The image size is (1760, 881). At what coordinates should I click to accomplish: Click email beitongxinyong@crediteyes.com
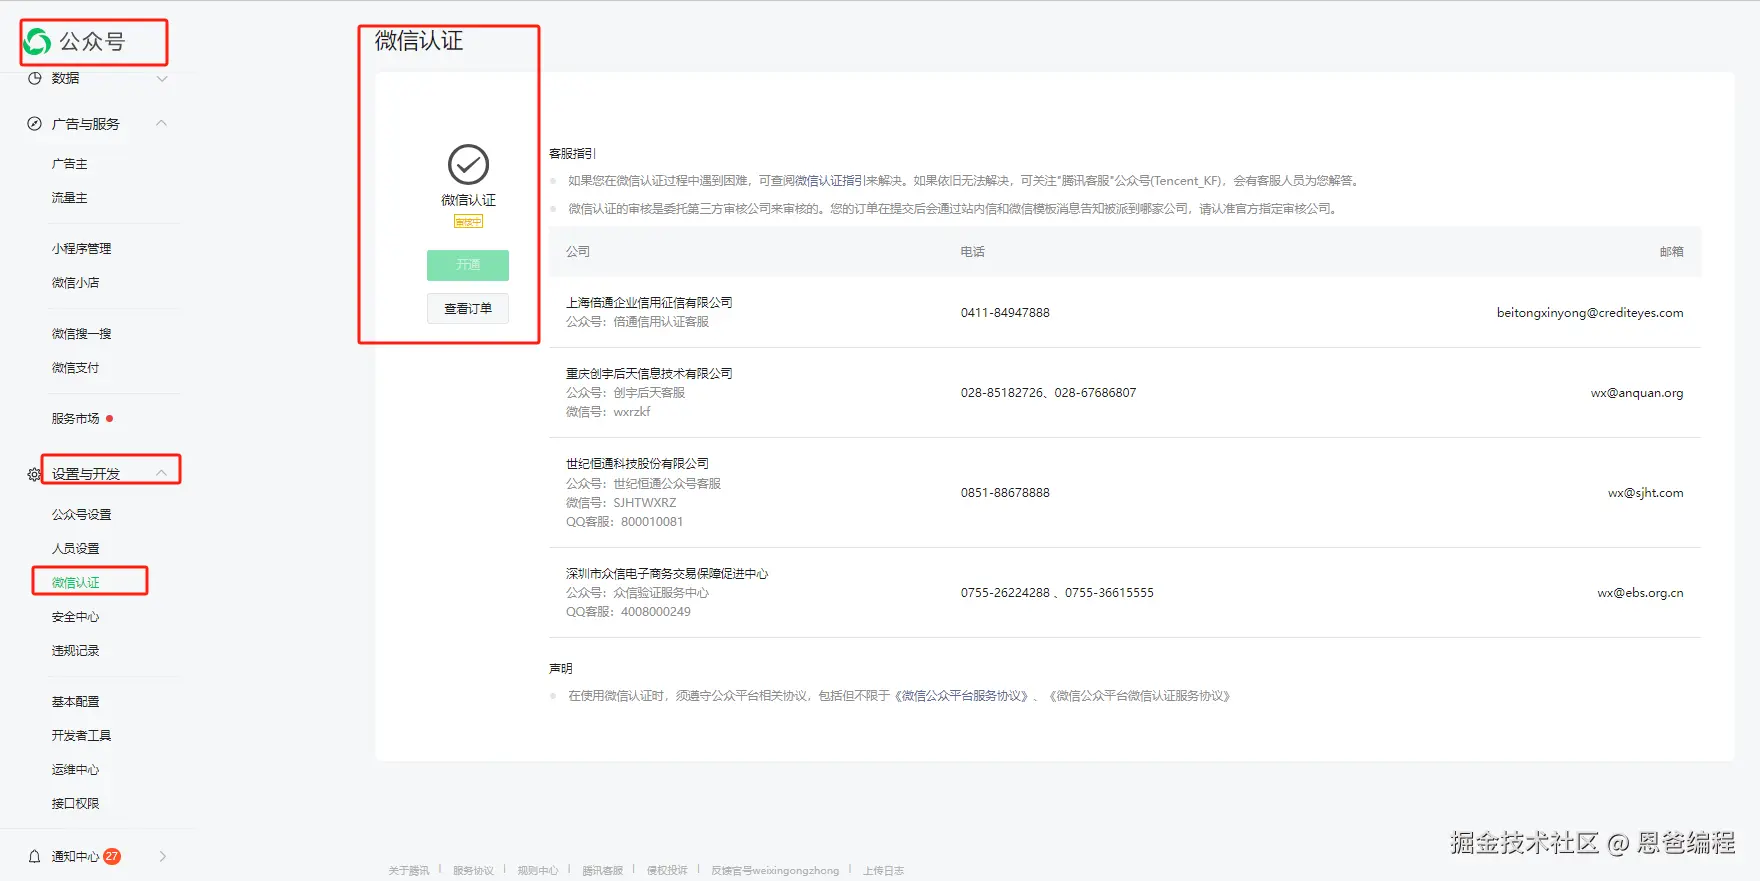pos(1590,313)
